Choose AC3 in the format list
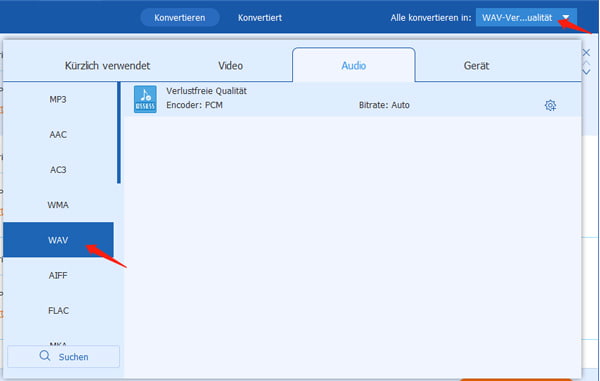 coord(58,170)
